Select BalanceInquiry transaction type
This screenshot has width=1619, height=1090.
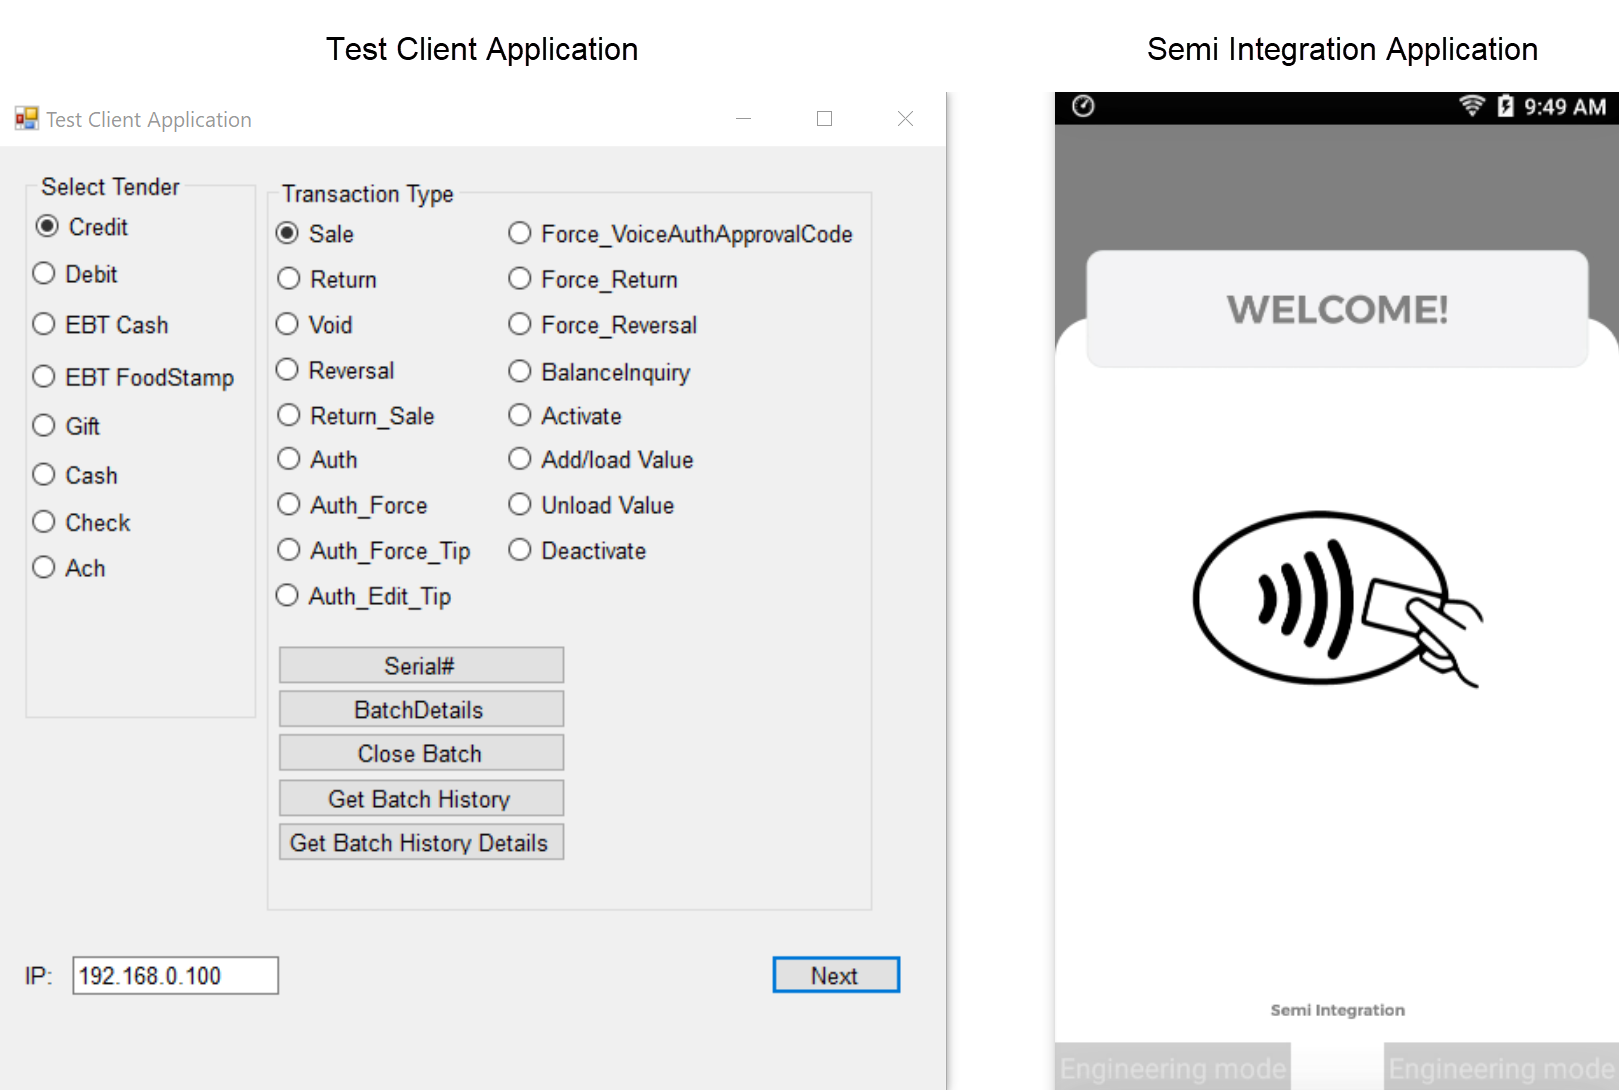pyautogui.click(x=520, y=372)
